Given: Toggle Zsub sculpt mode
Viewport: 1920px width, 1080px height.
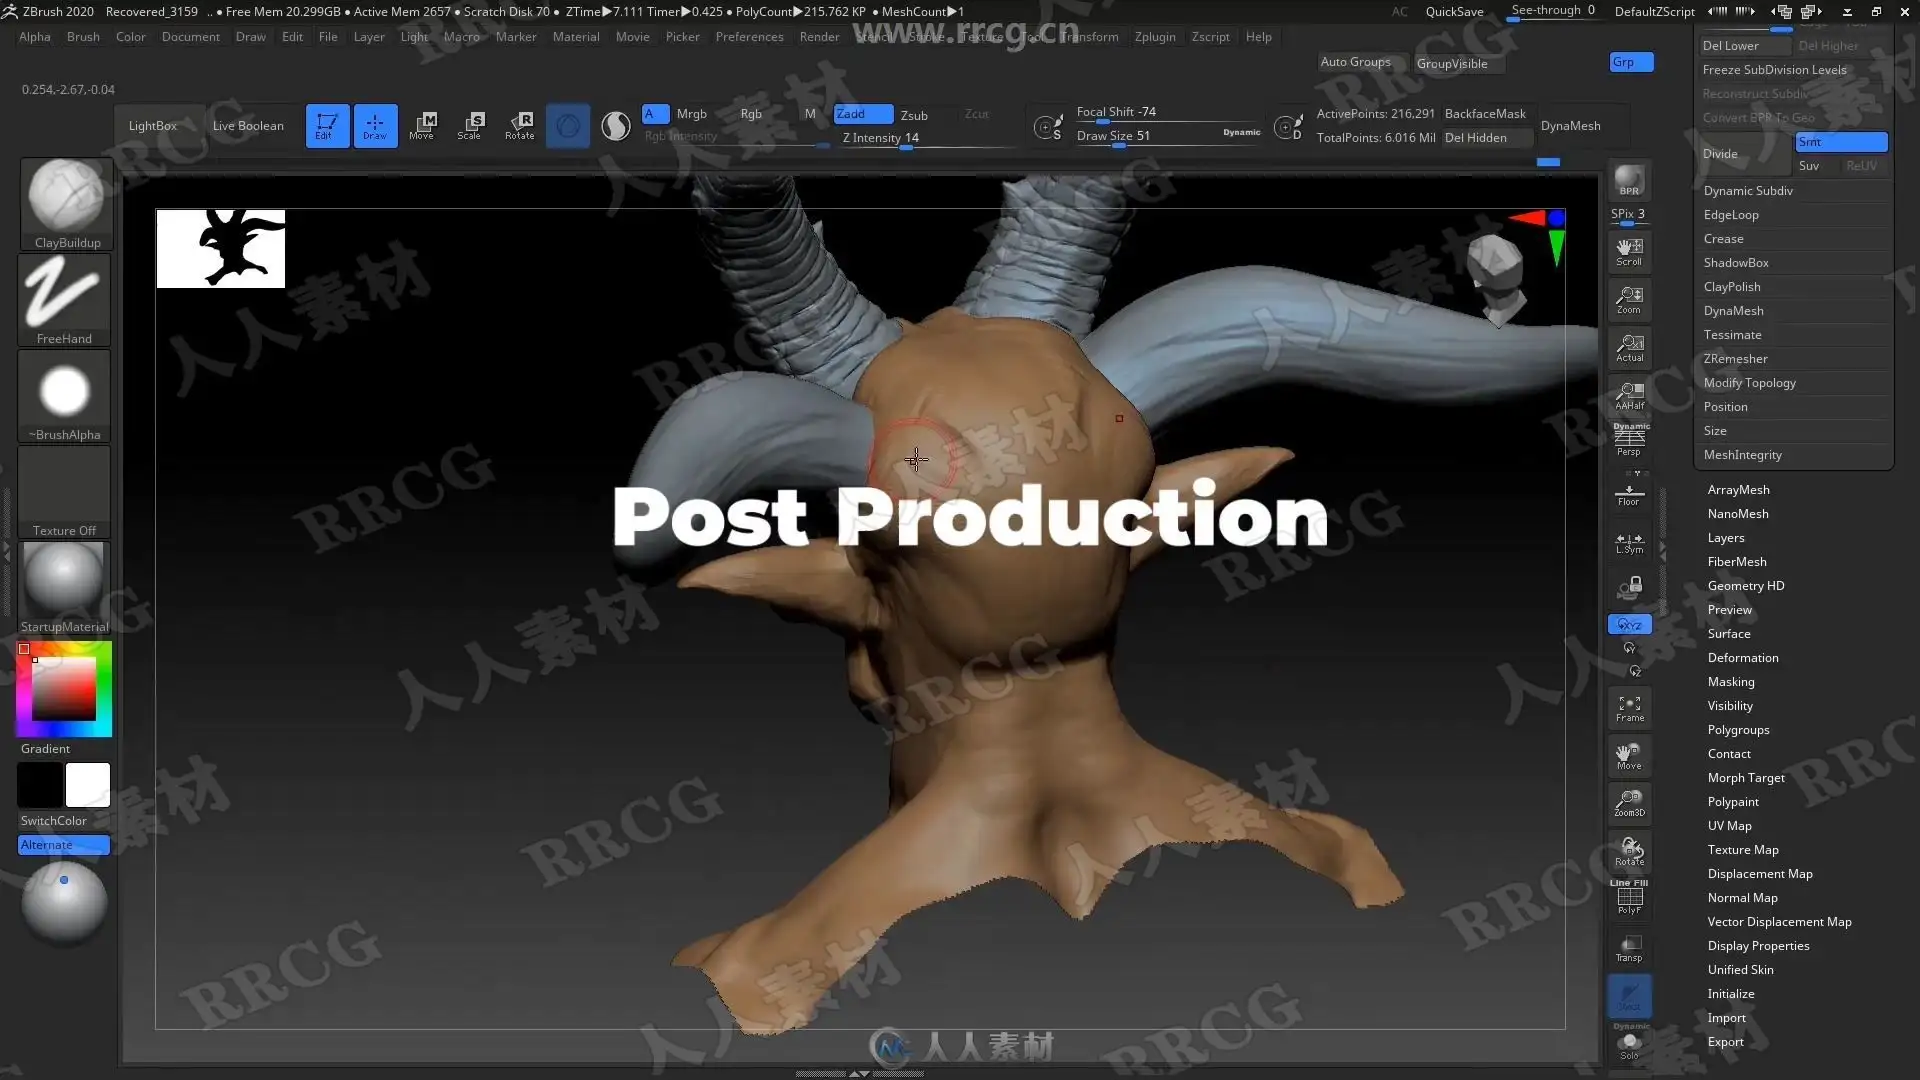Looking at the screenshot, I should coord(914,115).
